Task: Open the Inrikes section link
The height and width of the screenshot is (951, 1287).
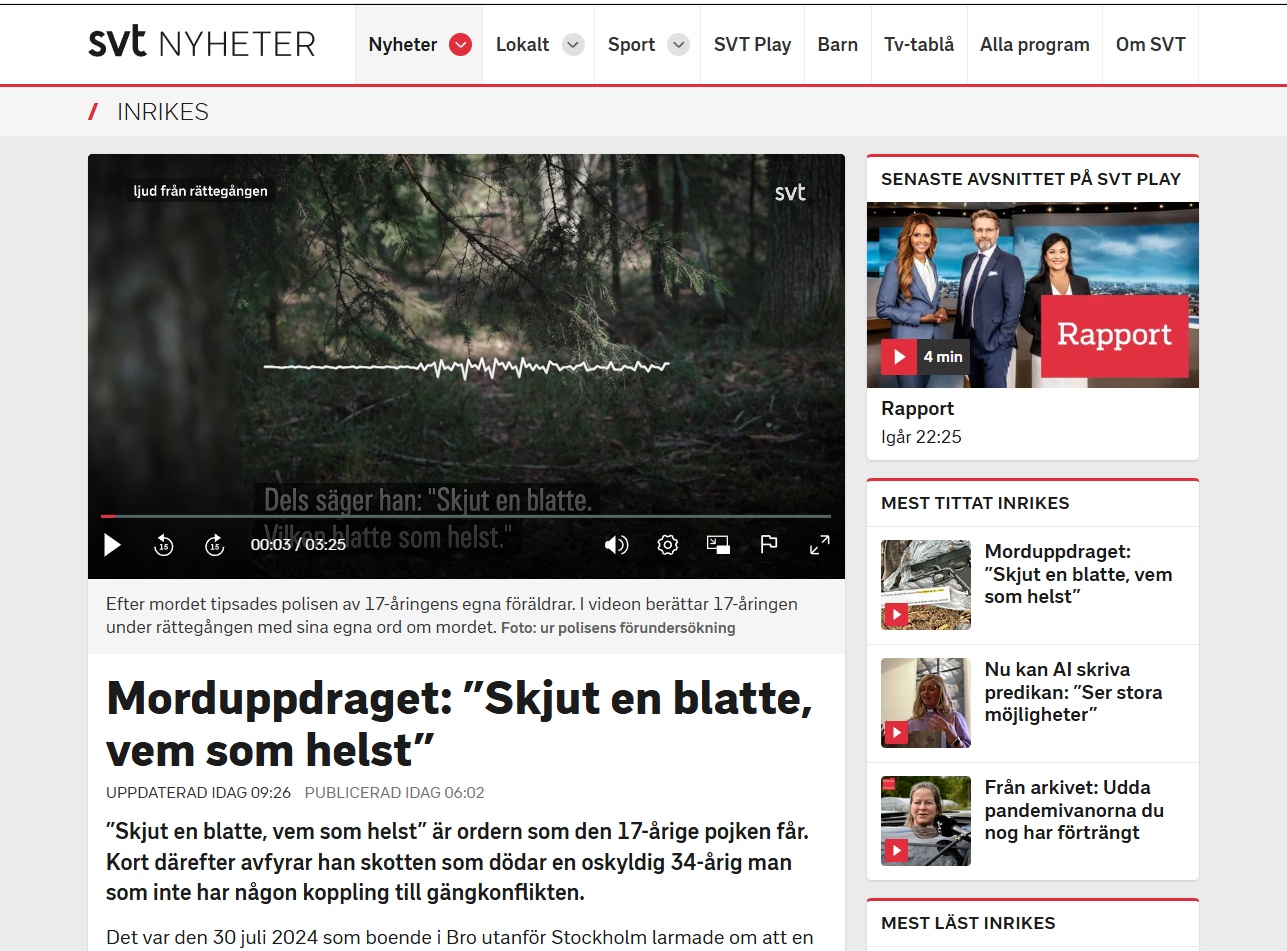Action: click(x=162, y=112)
